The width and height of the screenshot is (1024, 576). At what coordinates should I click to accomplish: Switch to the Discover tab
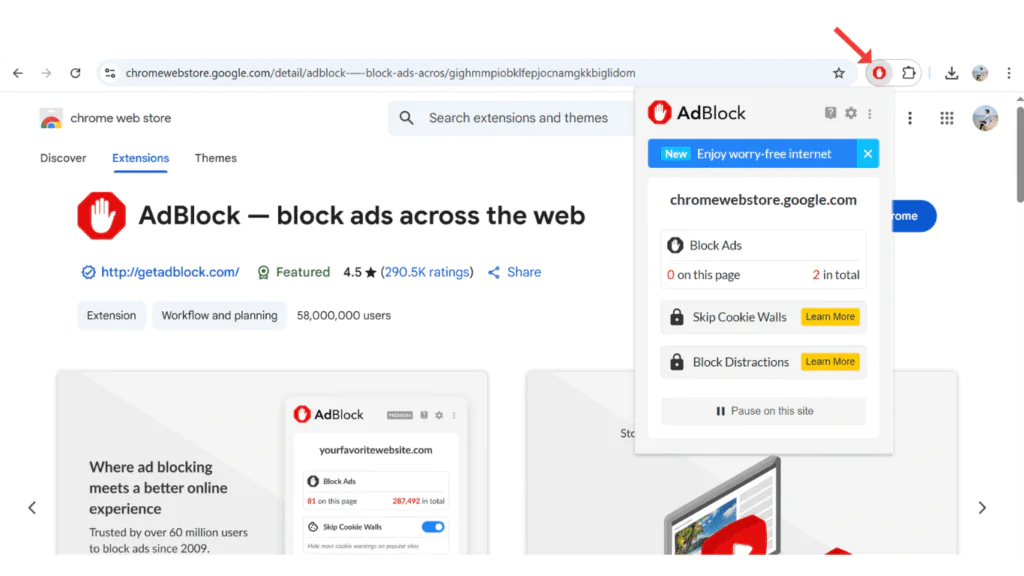tap(63, 158)
